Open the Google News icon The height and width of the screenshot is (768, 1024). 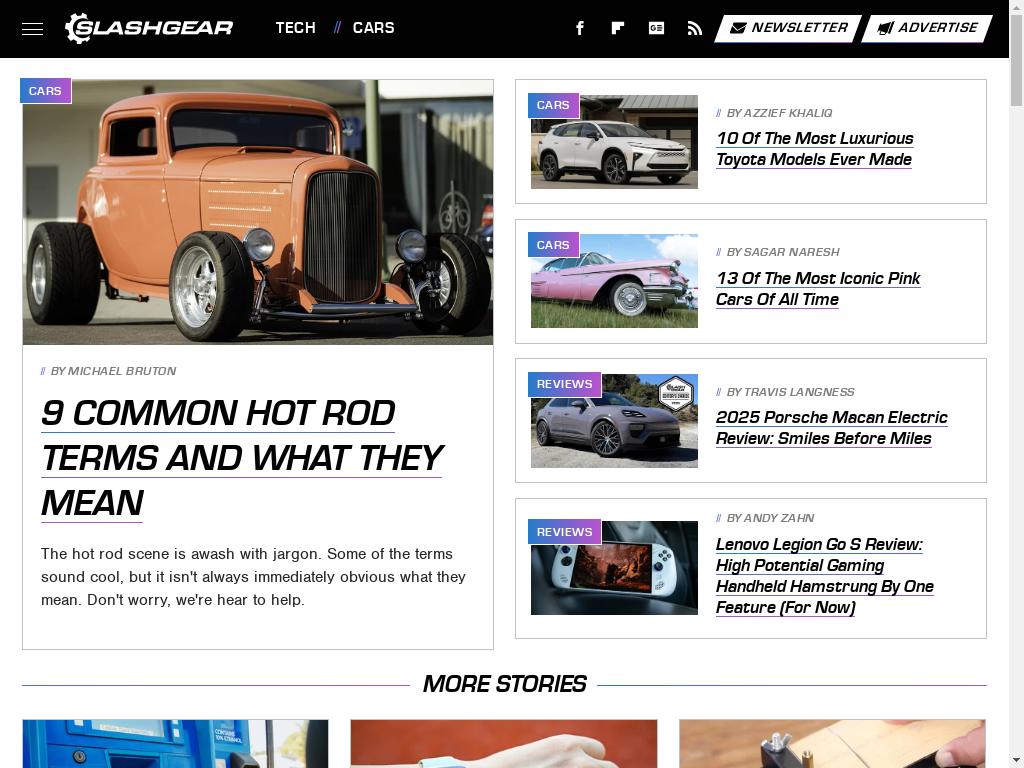tap(656, 28)
